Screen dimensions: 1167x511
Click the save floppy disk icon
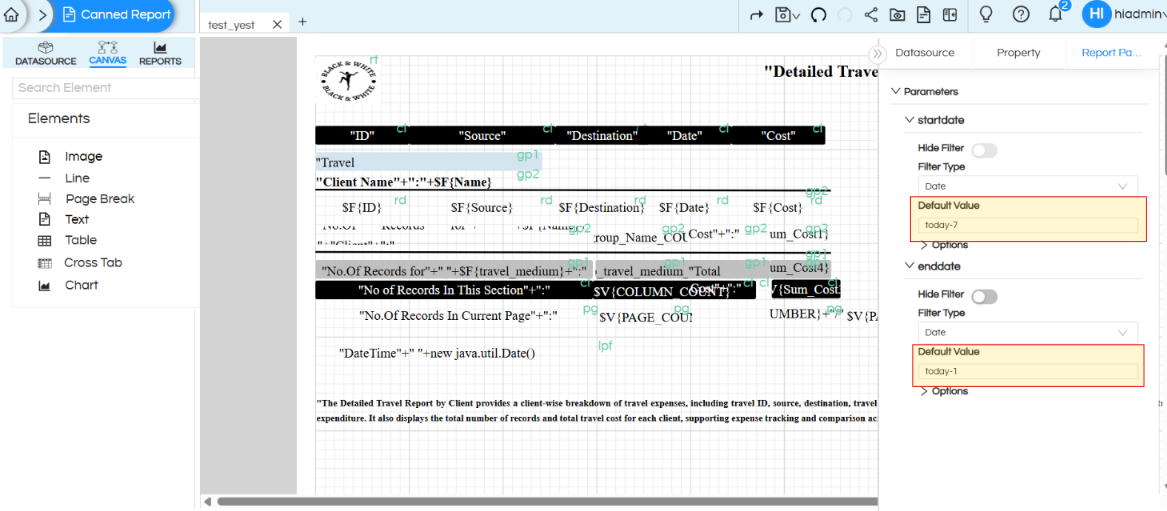(x=782, y=15)
